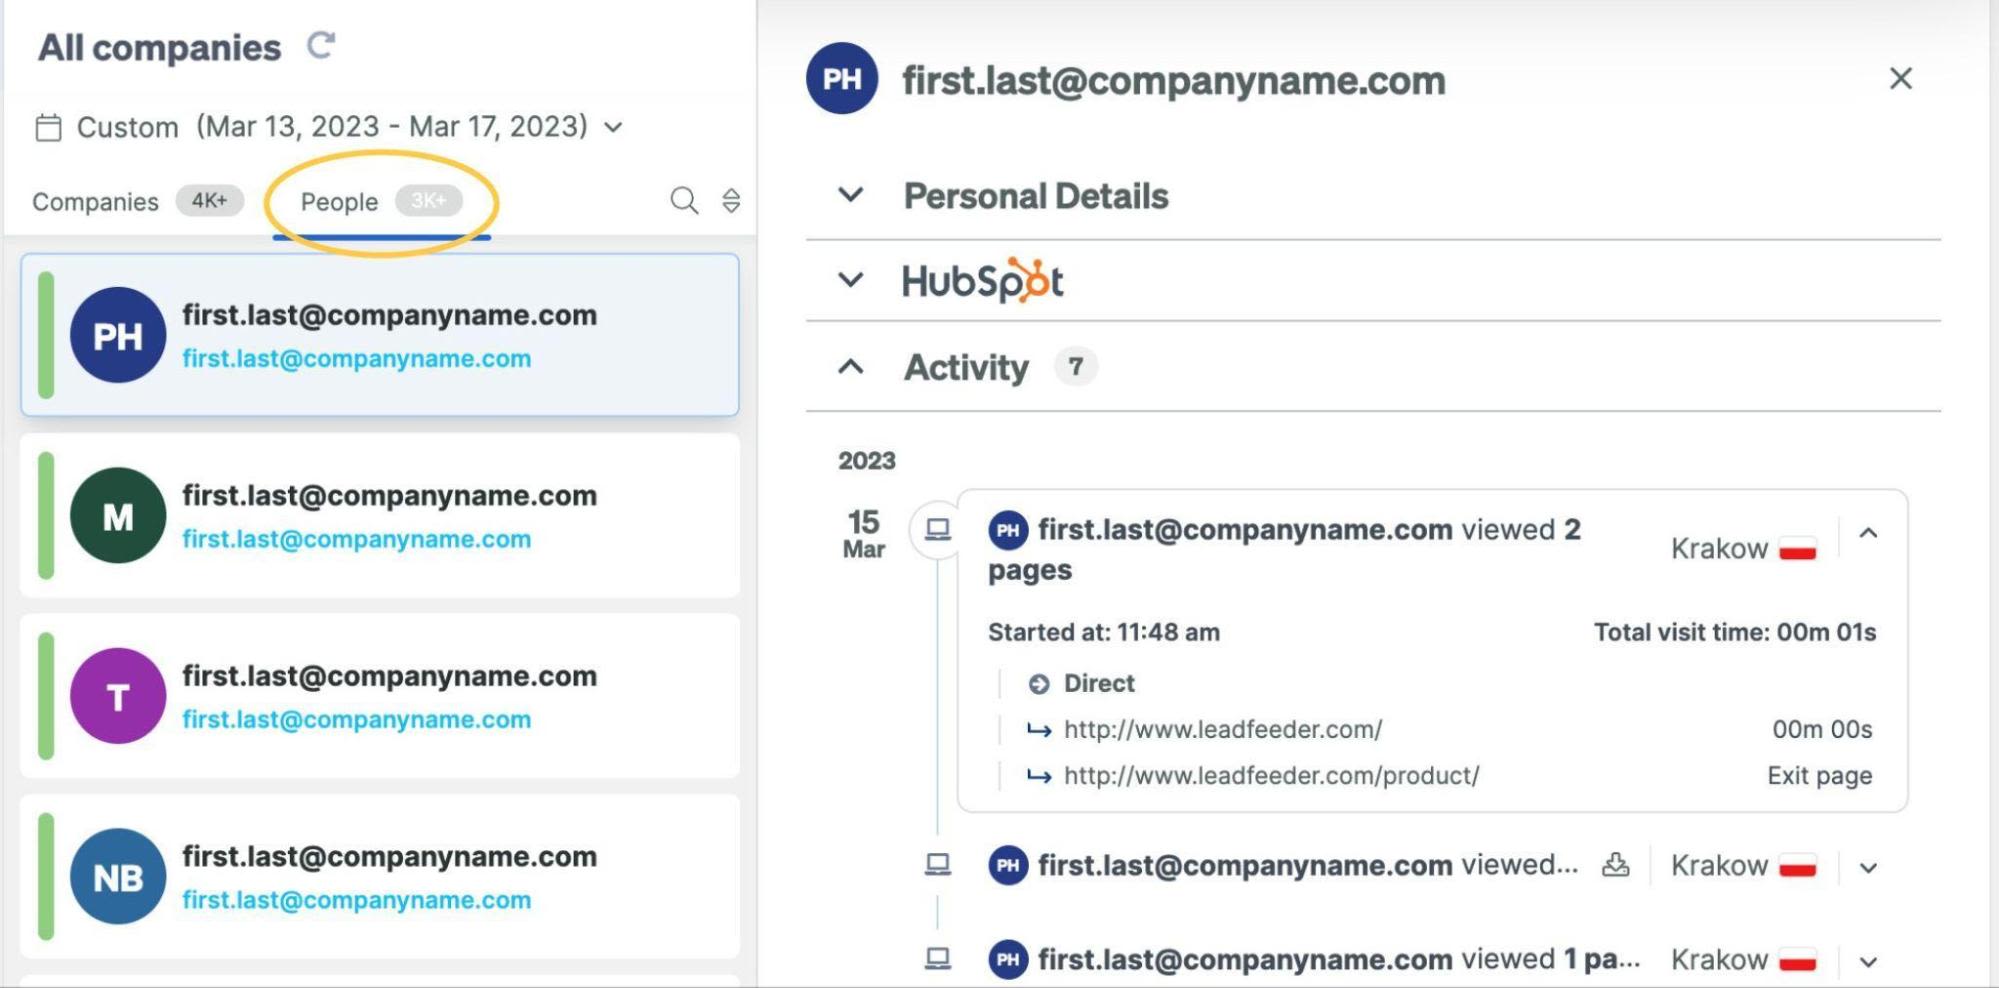1999x988 pixels.
Task: Open the http://www.leadfeeder.com/product/ link
Action: click(1271, 776)
